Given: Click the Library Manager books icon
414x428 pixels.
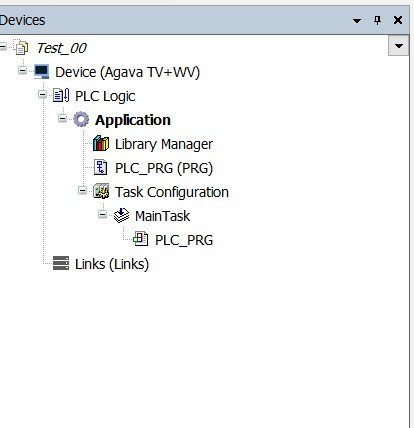Looking at the screenshot, I should click(x=101, y=144).
